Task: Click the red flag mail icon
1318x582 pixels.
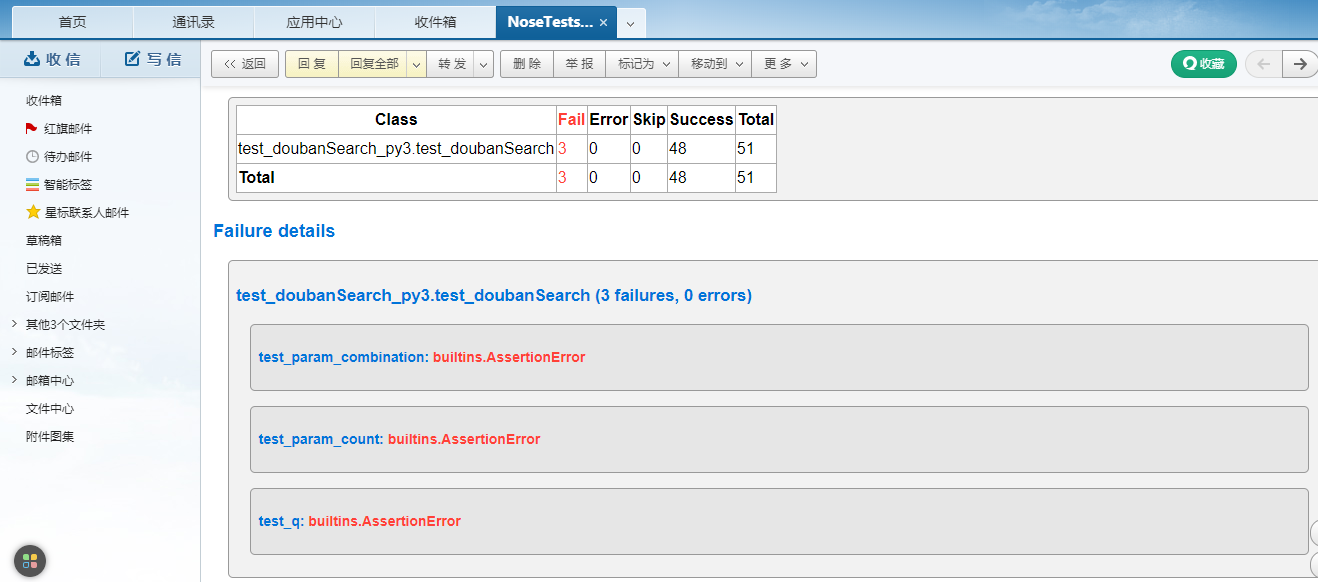Action: [32, 129]
